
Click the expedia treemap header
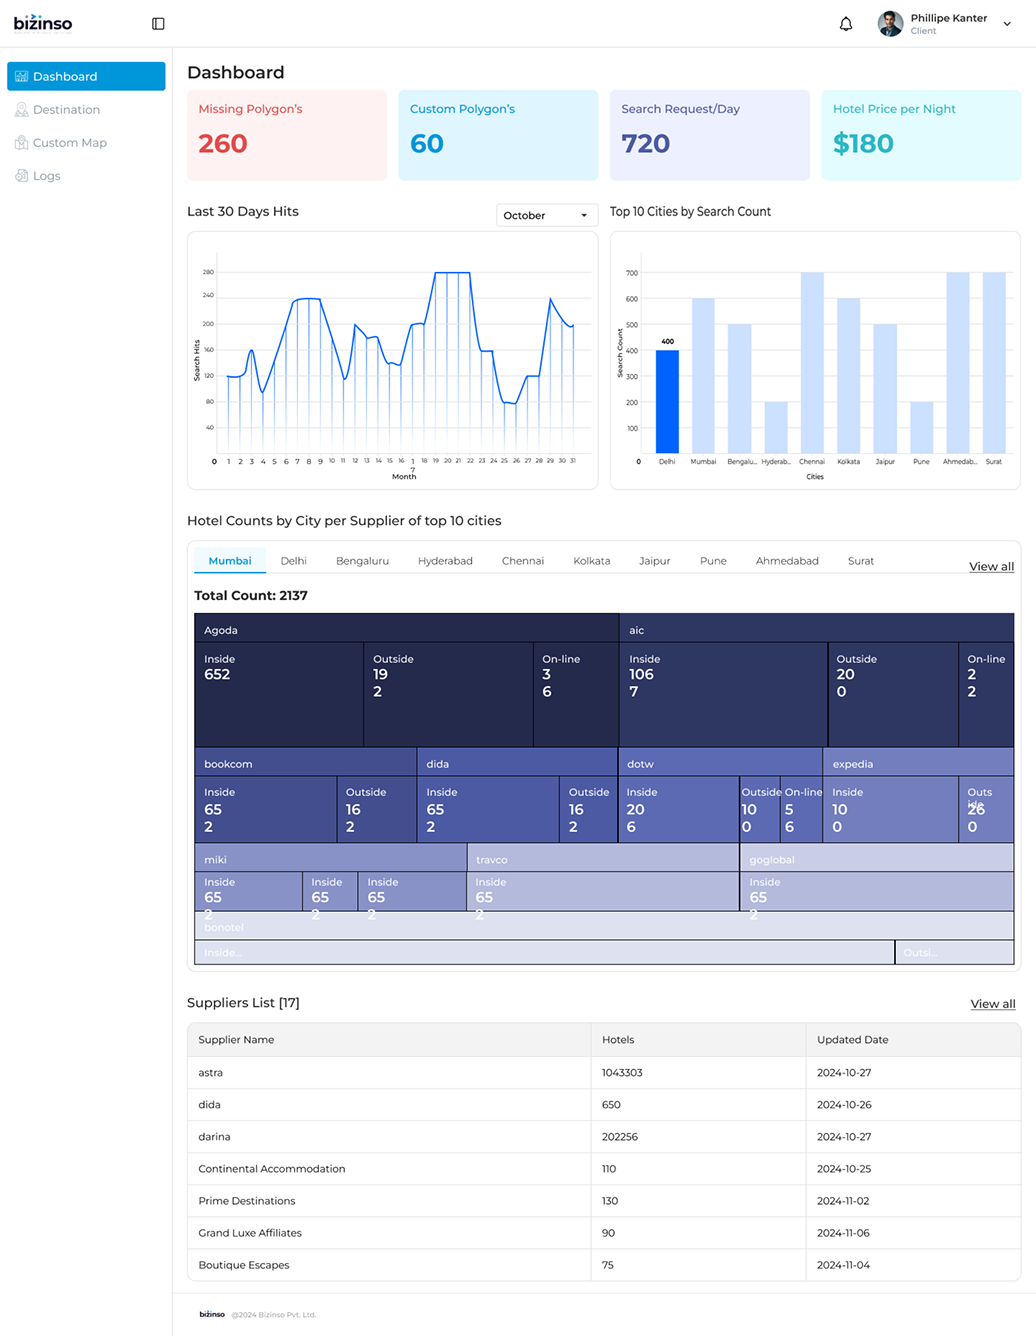(x=918, y=763)
